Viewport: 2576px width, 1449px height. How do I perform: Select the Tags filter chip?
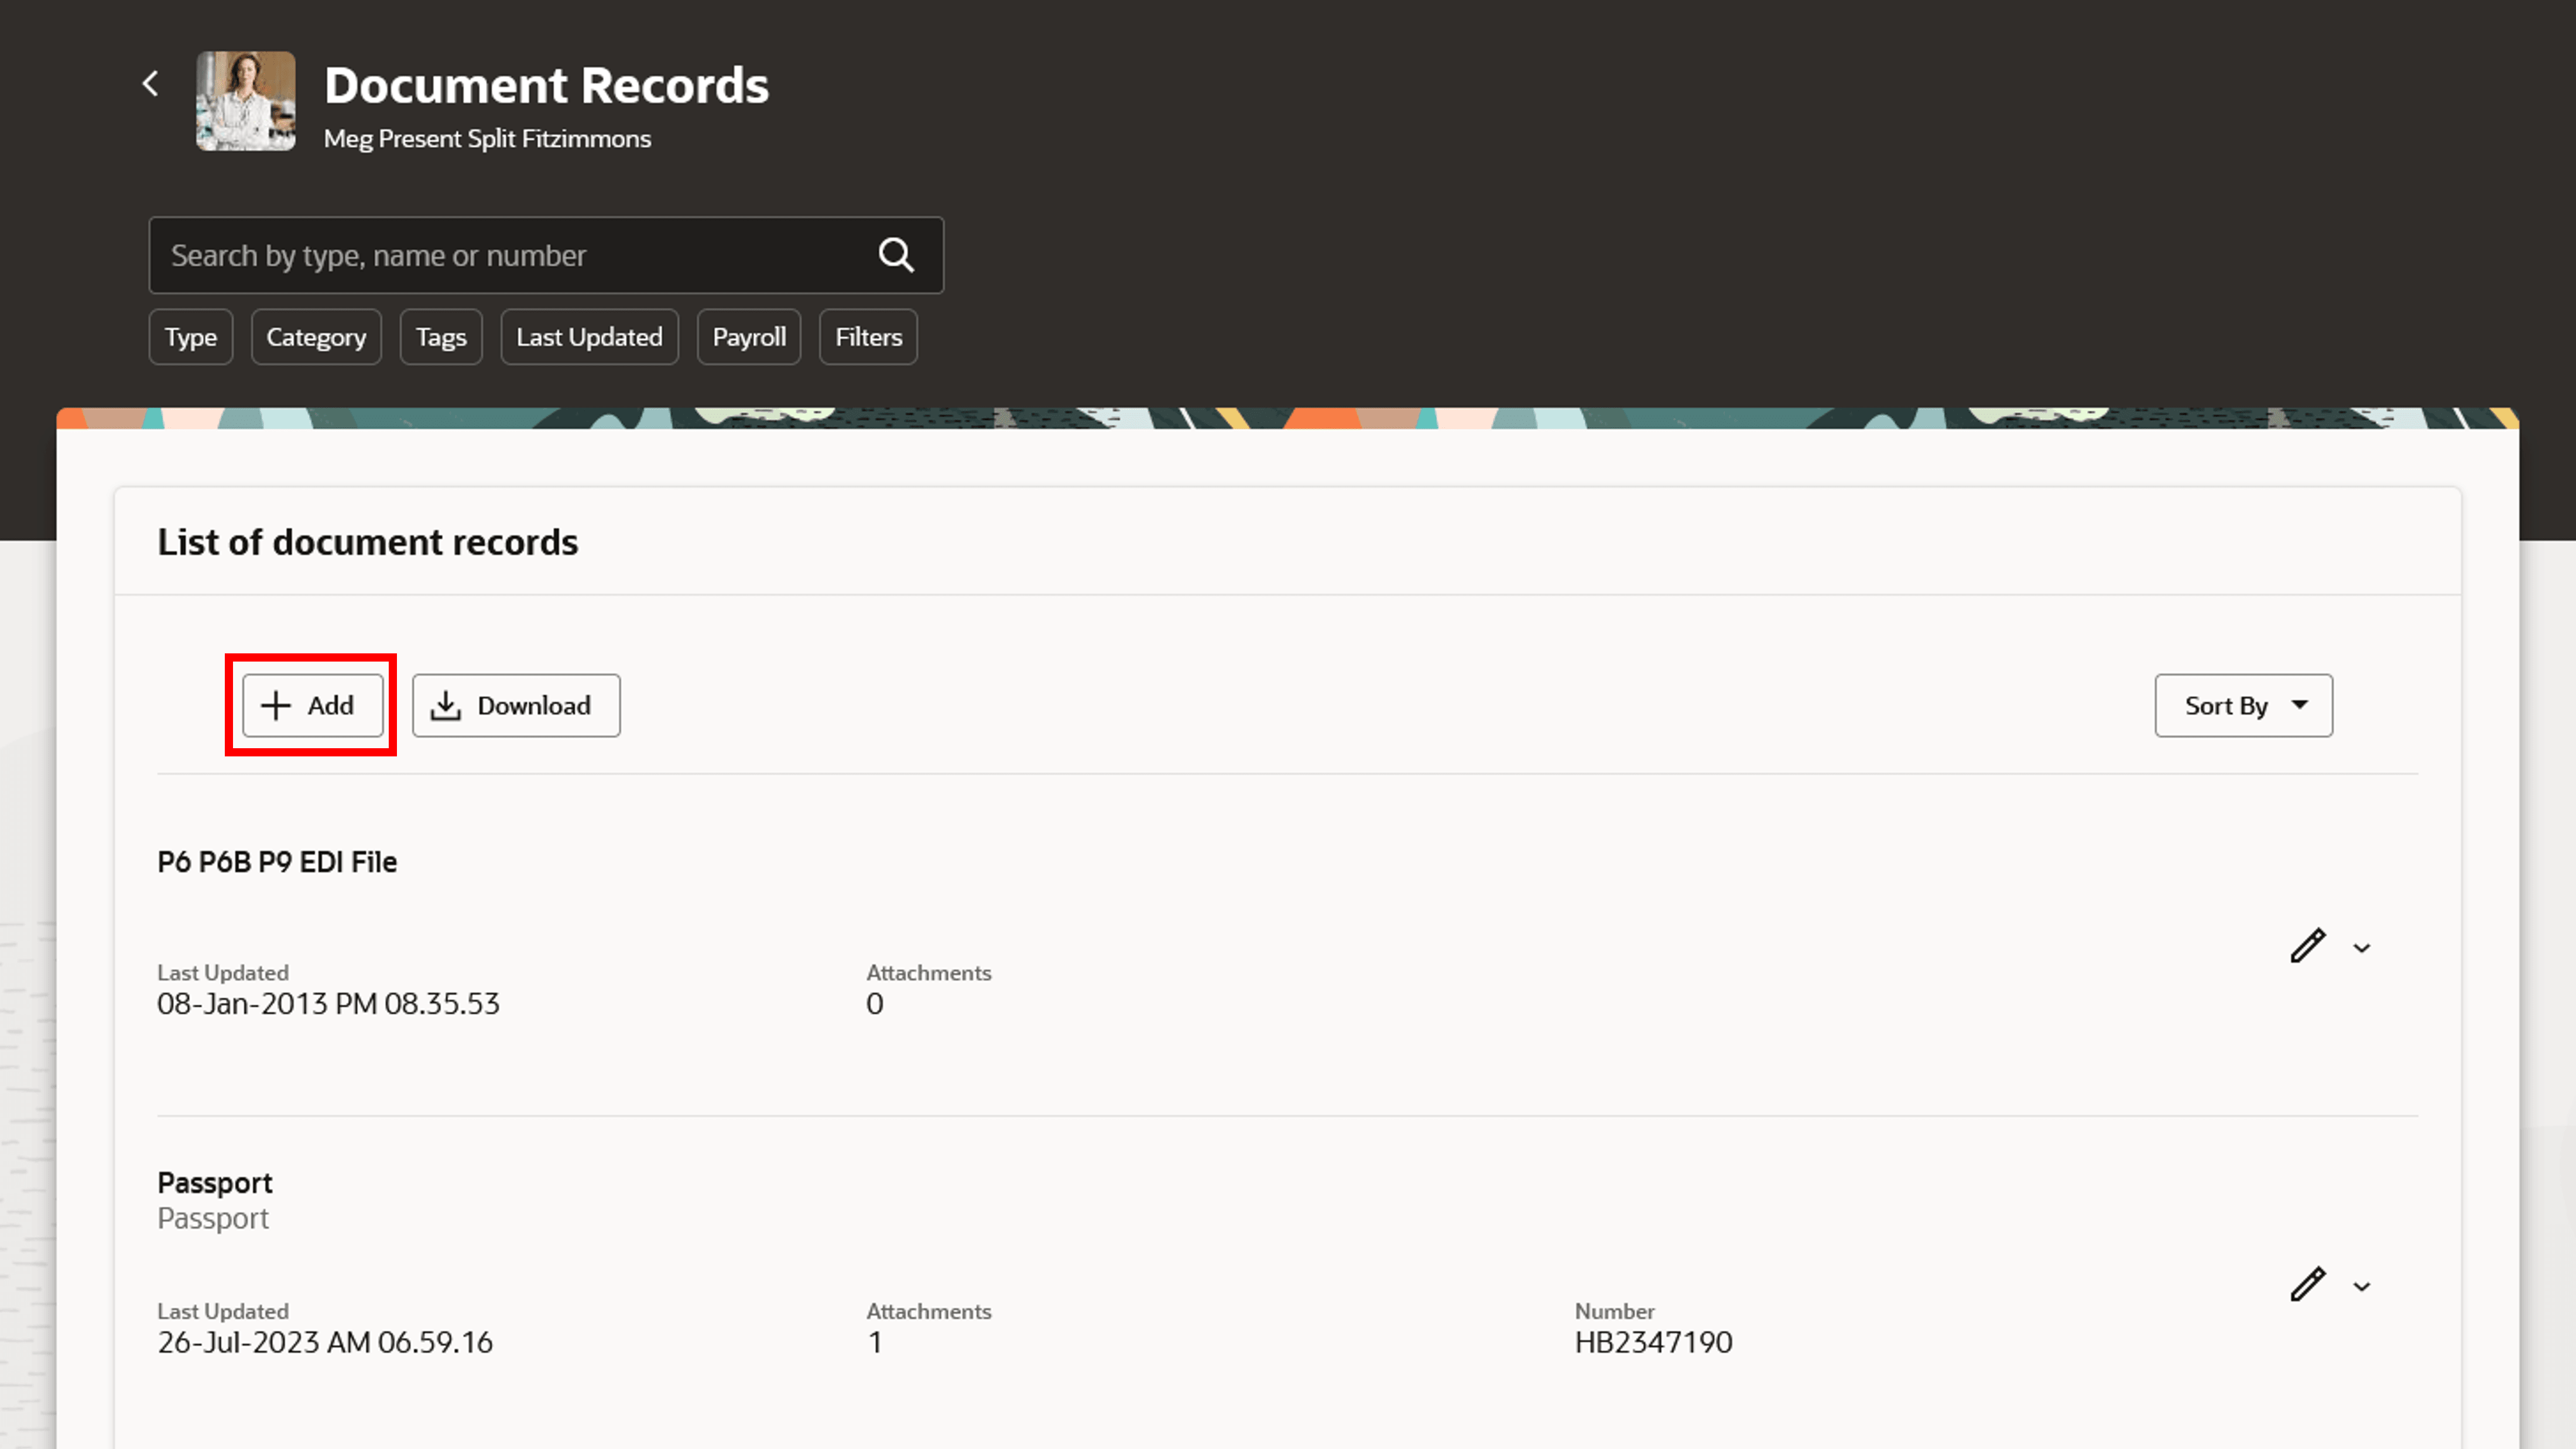point(441,337)
